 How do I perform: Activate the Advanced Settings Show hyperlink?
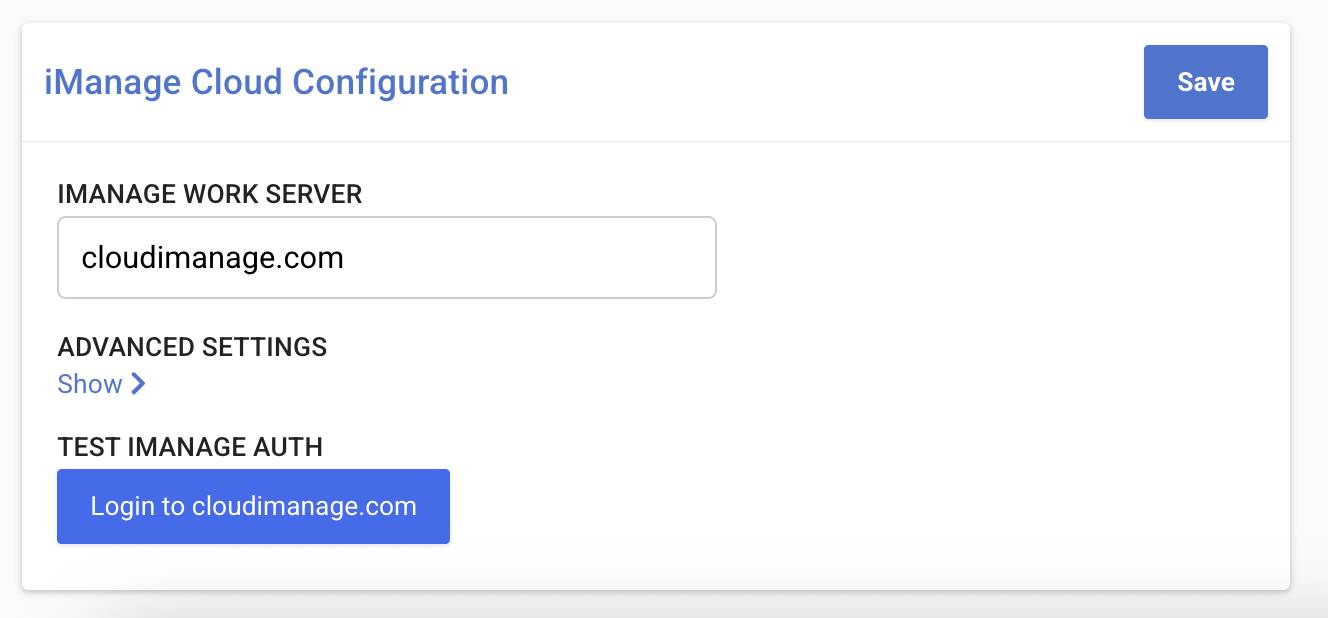point(90,383)
